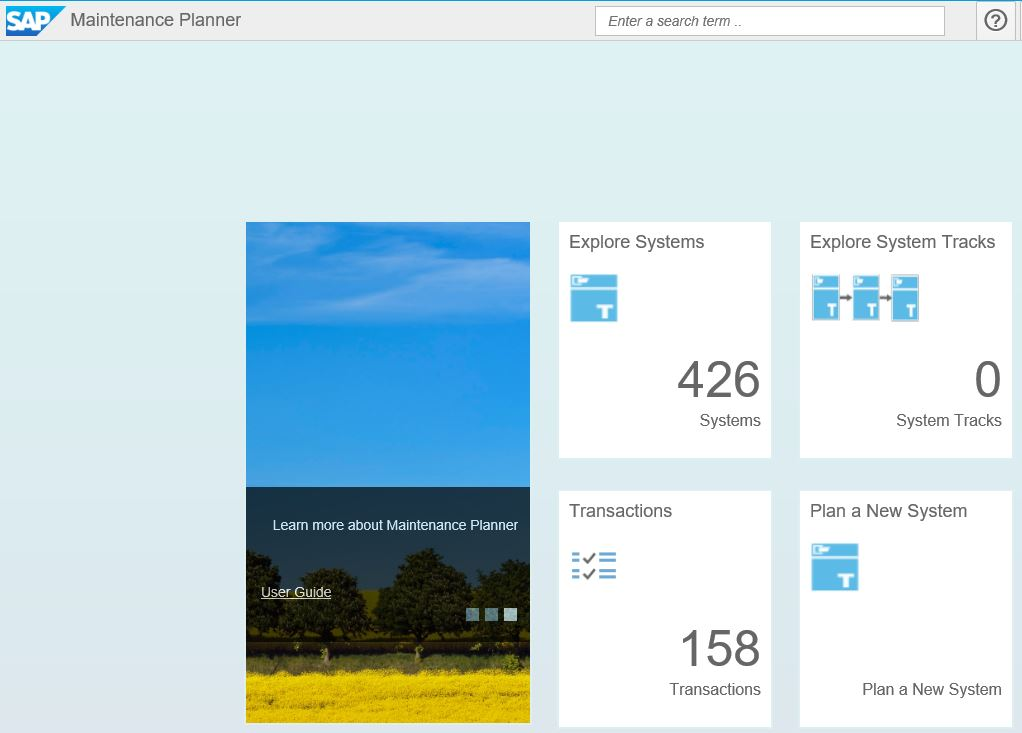The width and height of the screenshot is (1022, 733).
Task: Open the help question mark icon
Action: click(995, 21)
